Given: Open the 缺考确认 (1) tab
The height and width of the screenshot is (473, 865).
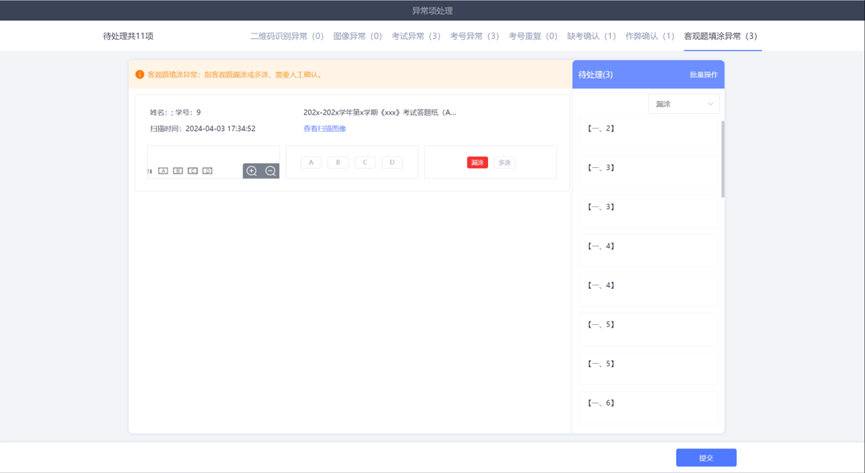Looking at the screenshot, I should coord(591,36).
